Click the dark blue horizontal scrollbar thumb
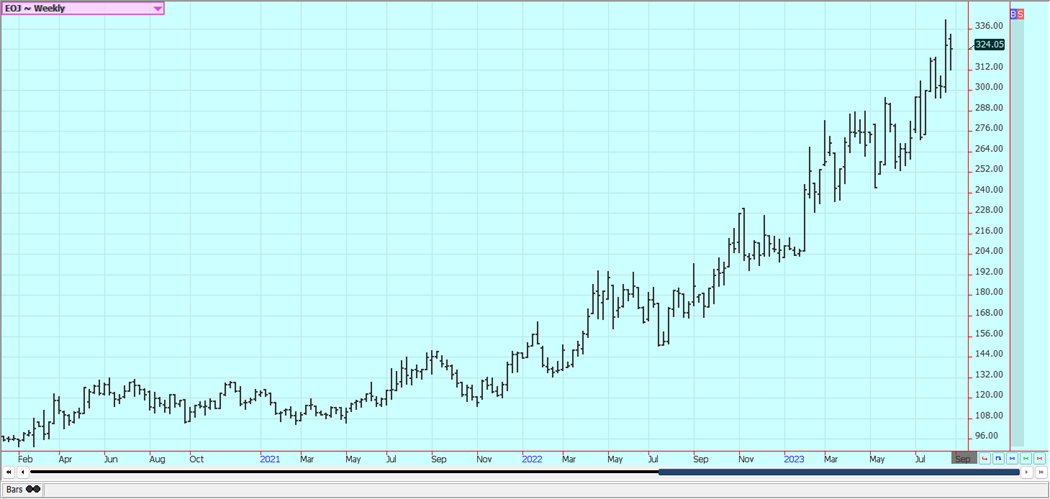The width and height of the screenshot is (1050, 499). [838, 472]
